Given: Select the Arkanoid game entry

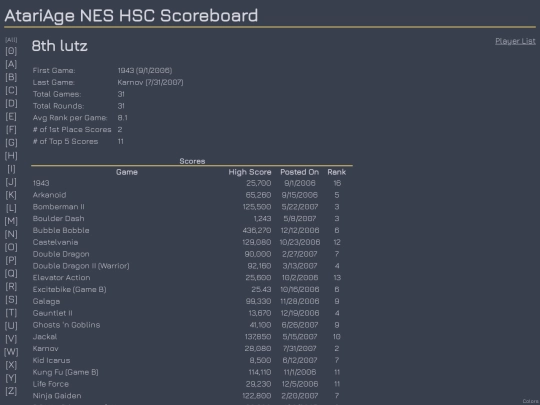Looking at the screenshot, I should point(49,195).
